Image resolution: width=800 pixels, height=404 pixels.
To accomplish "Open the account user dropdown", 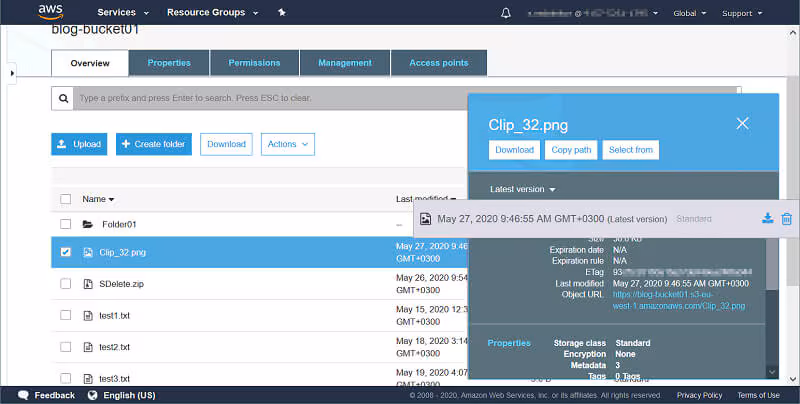I will point(593,13).
